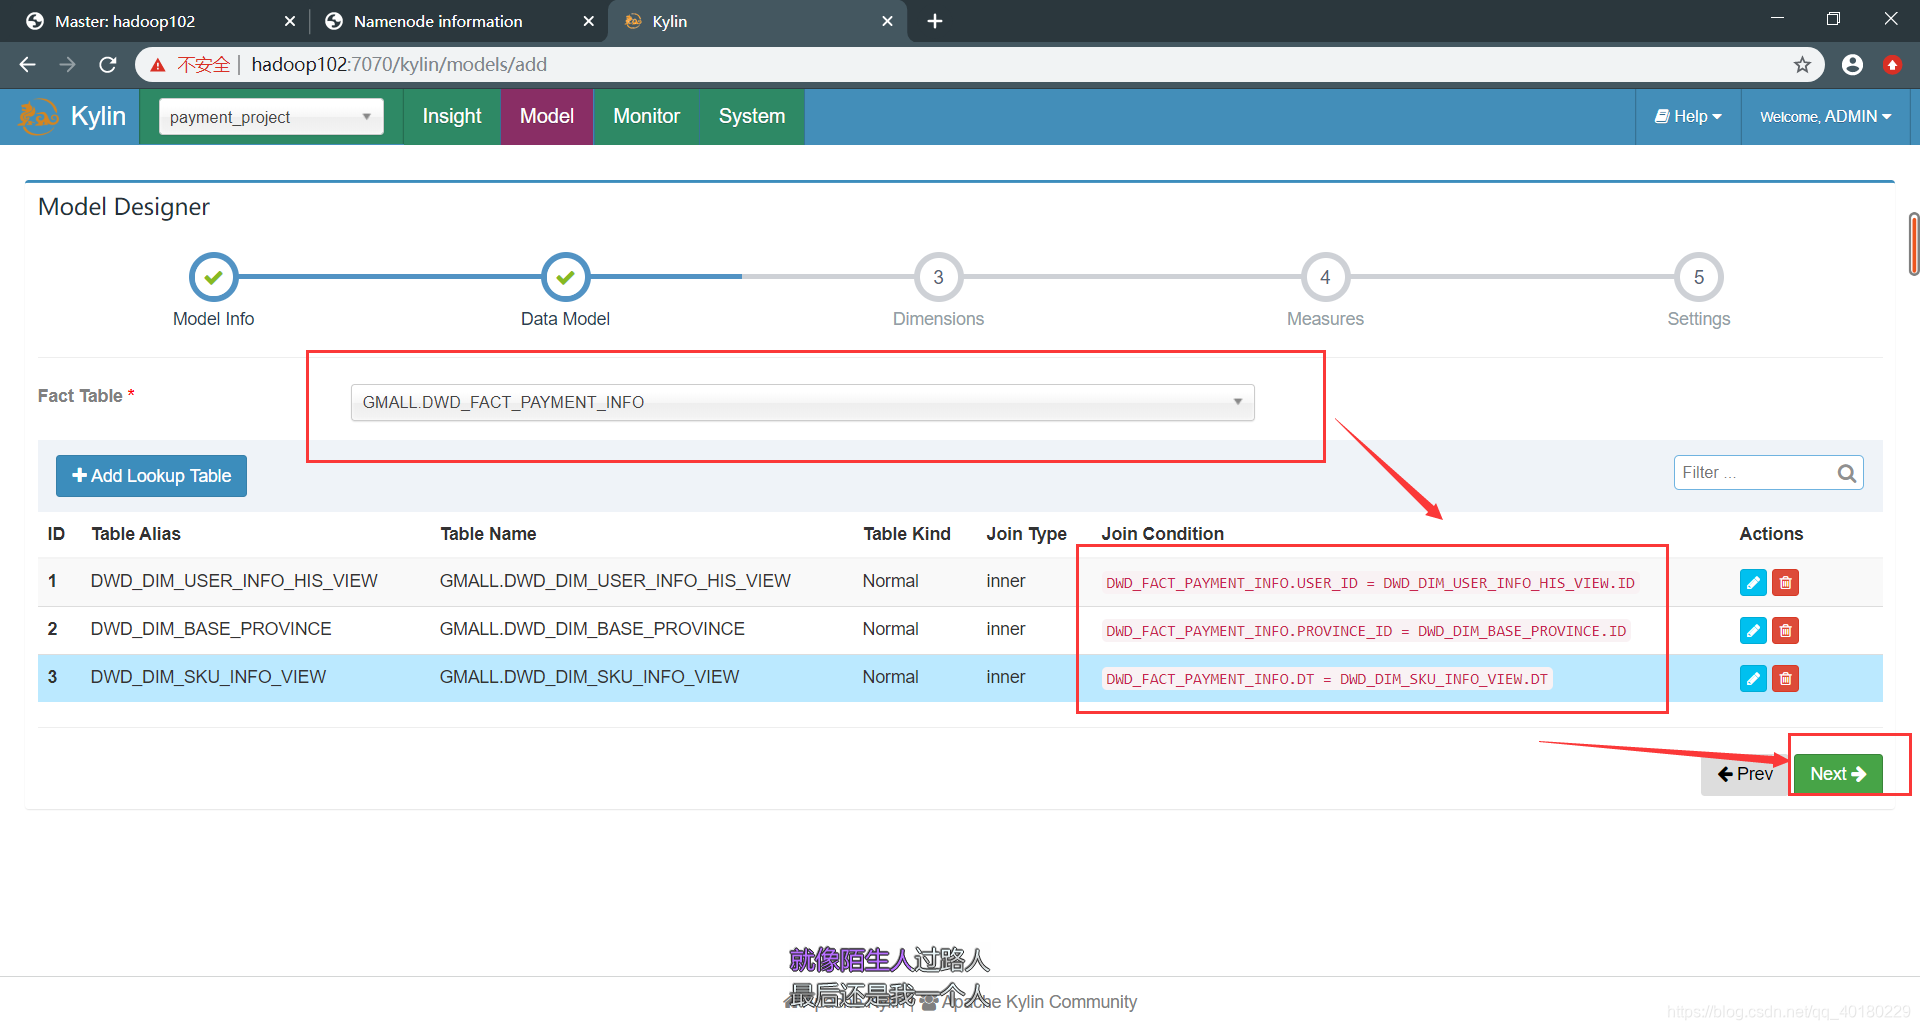1920x1030 pixels.
Task: Expand the Help menu
Action: [x=1688, y=117]
